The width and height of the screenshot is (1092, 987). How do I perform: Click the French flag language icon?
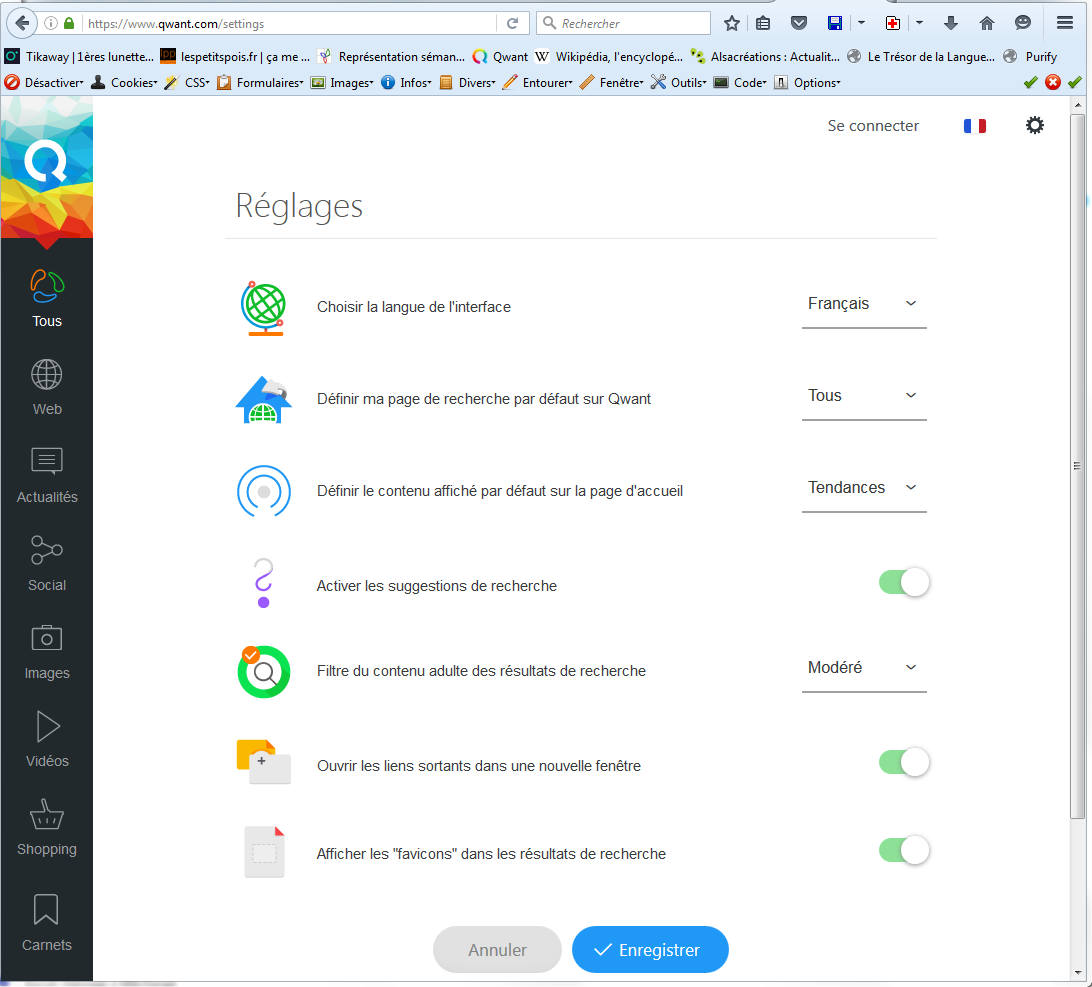click(x=974, y=126)
